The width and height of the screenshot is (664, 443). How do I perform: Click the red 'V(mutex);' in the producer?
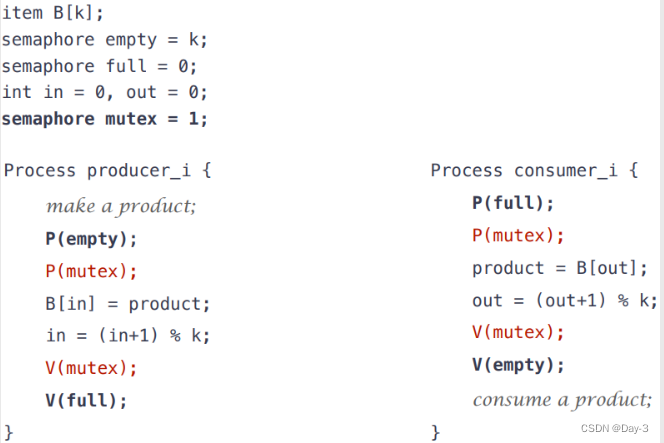91,368
